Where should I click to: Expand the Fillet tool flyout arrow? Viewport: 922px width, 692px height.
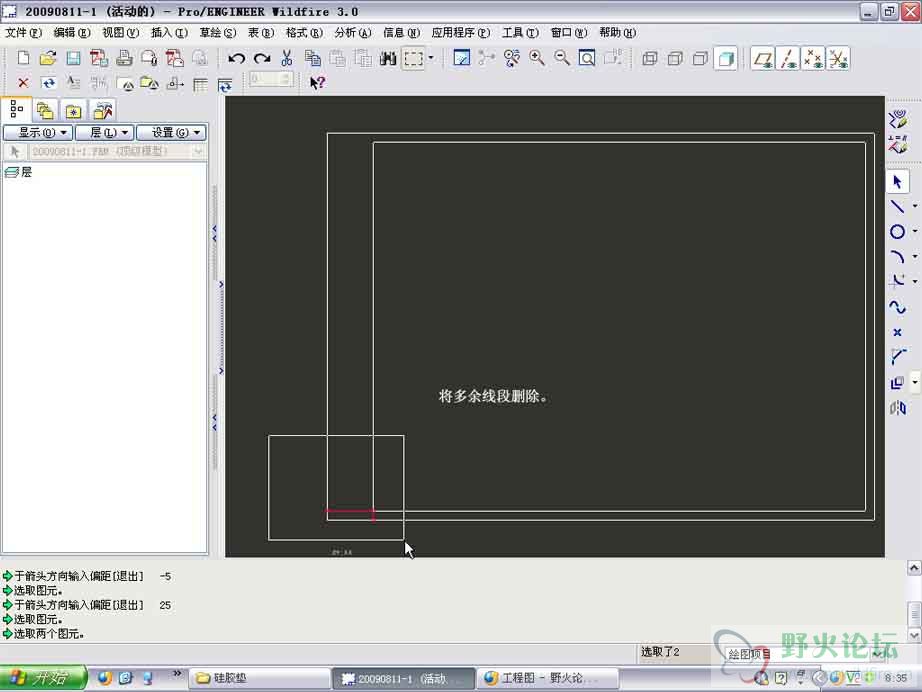pos(915,282)
